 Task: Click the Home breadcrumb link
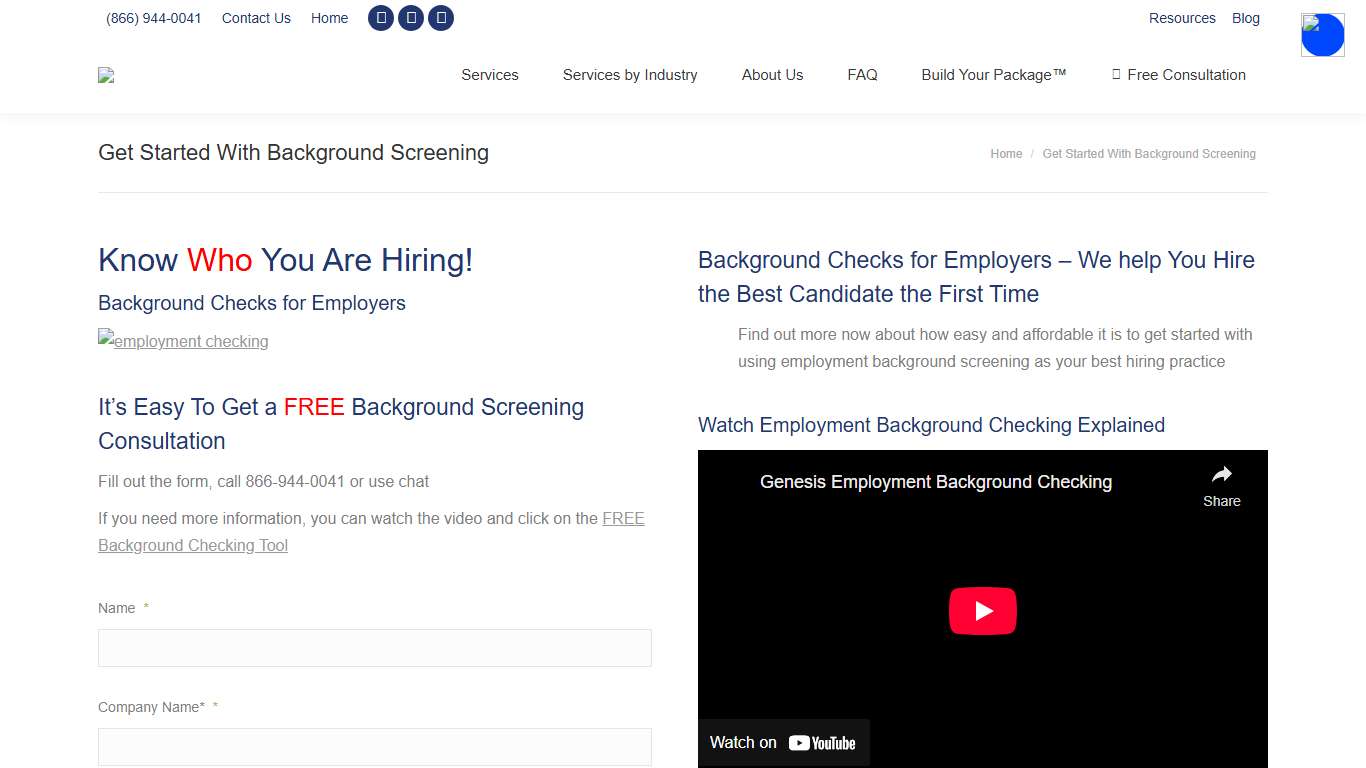[x=1006, y=153]
